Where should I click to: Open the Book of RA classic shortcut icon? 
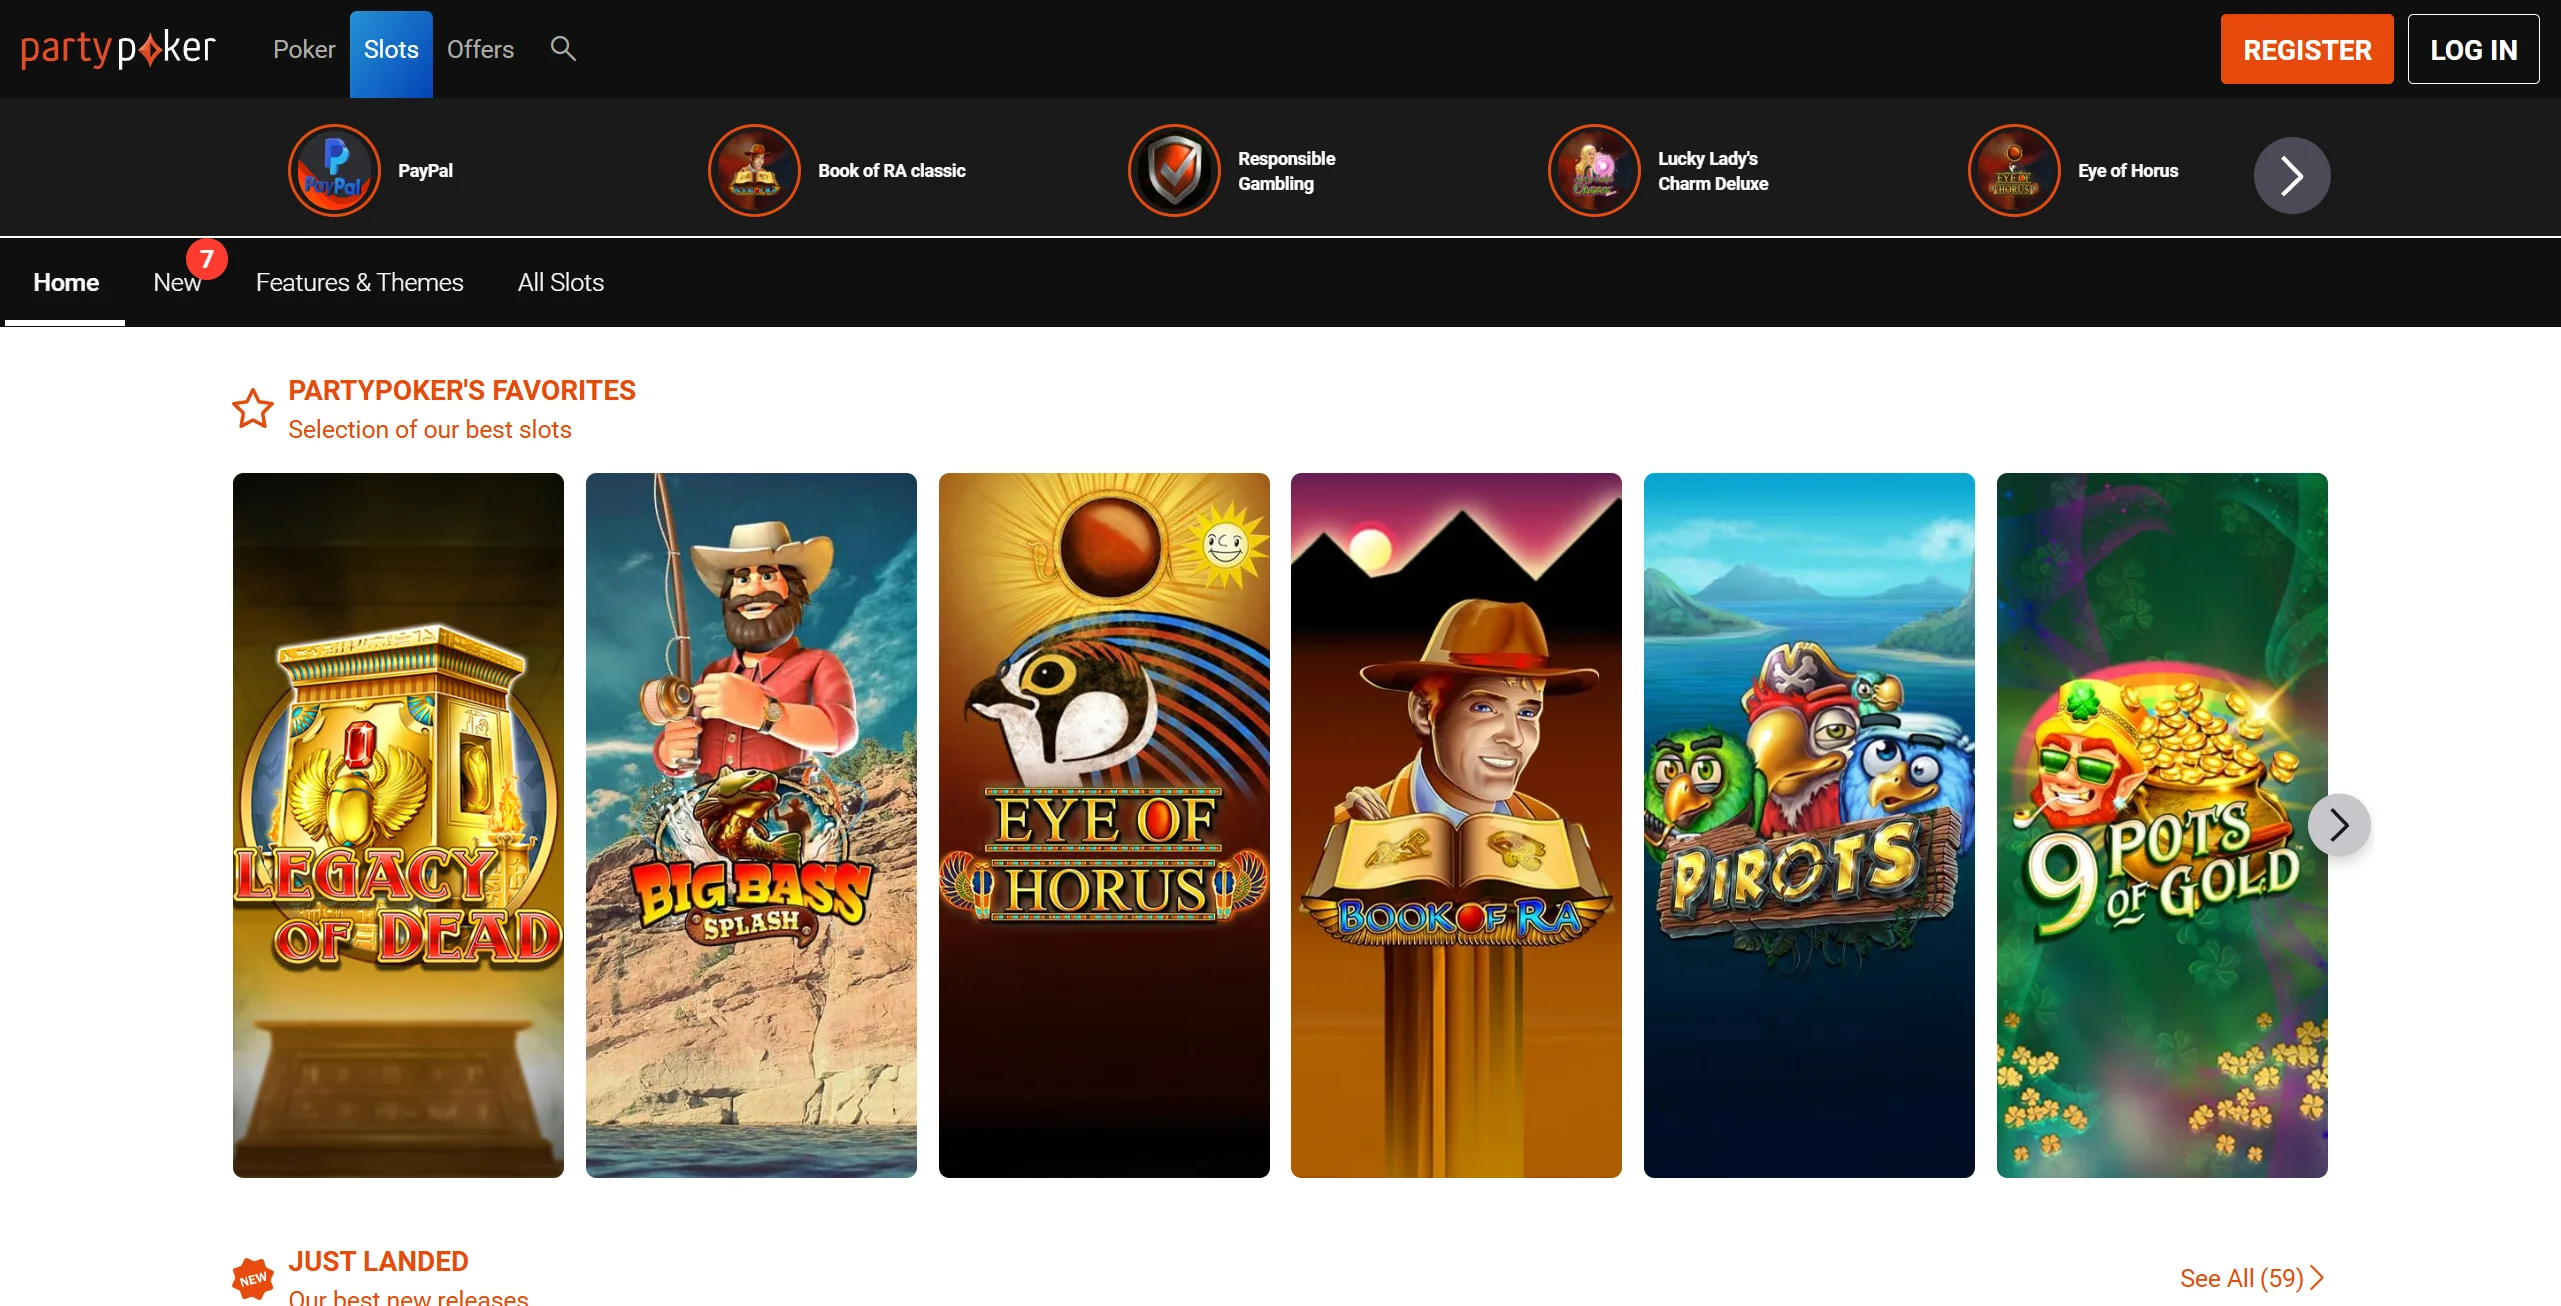(753, 169)
